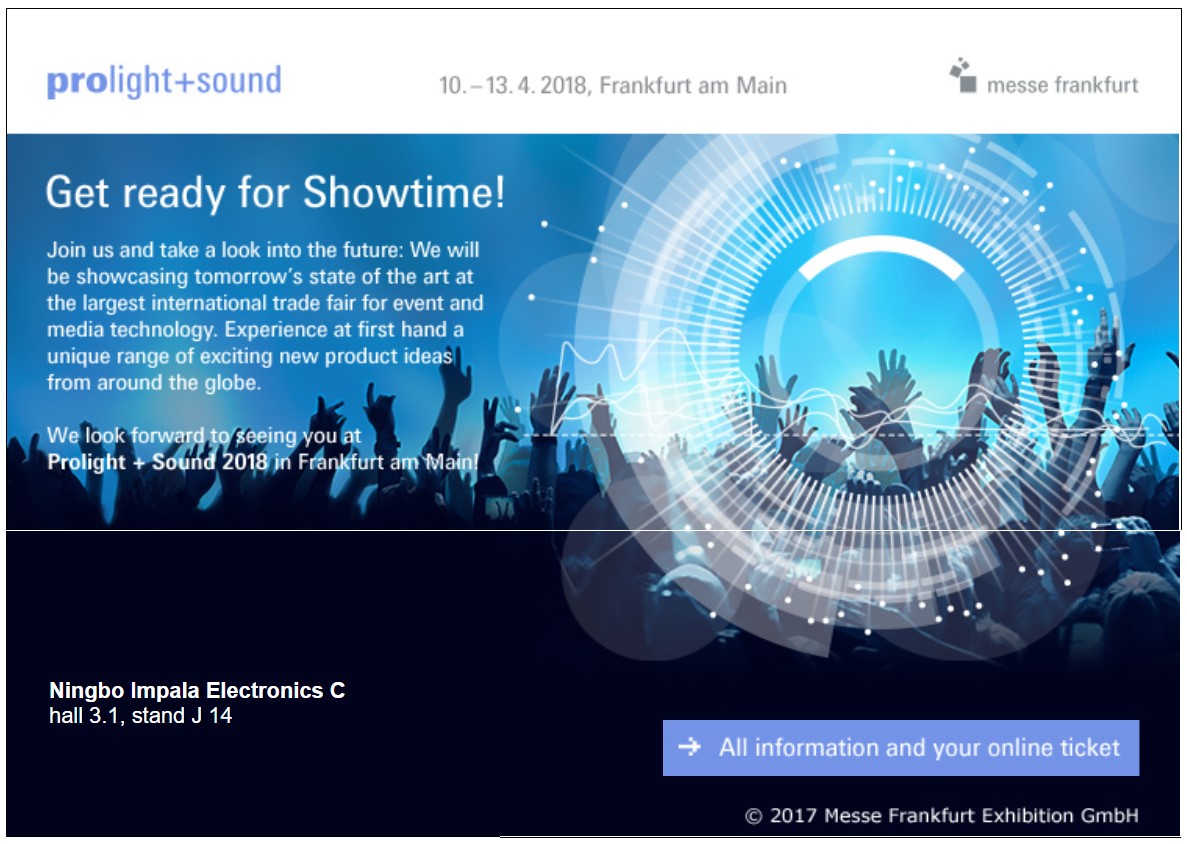Click '© 2017 Messe Frankfurt Exhibition GmbH' copyright
The image size is (1187, 844).
click(942, 815)
